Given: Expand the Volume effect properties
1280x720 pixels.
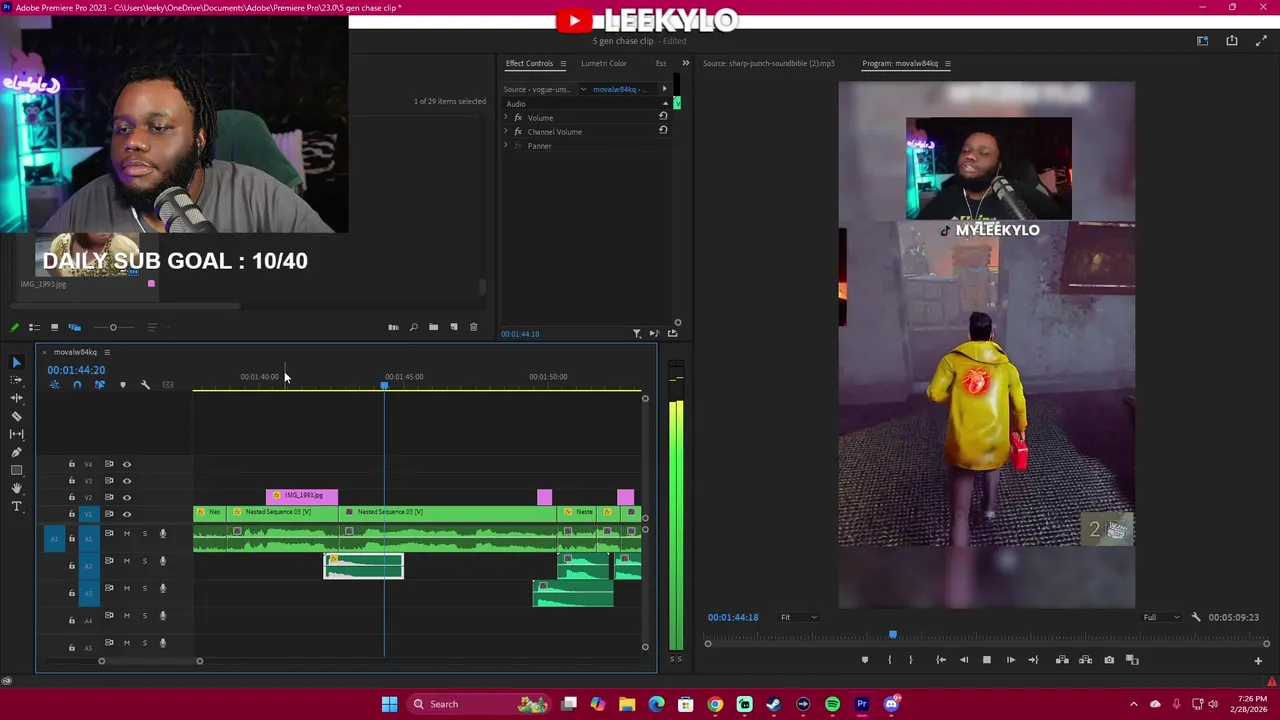Looking at the screenshot, I should click(505, 118).
